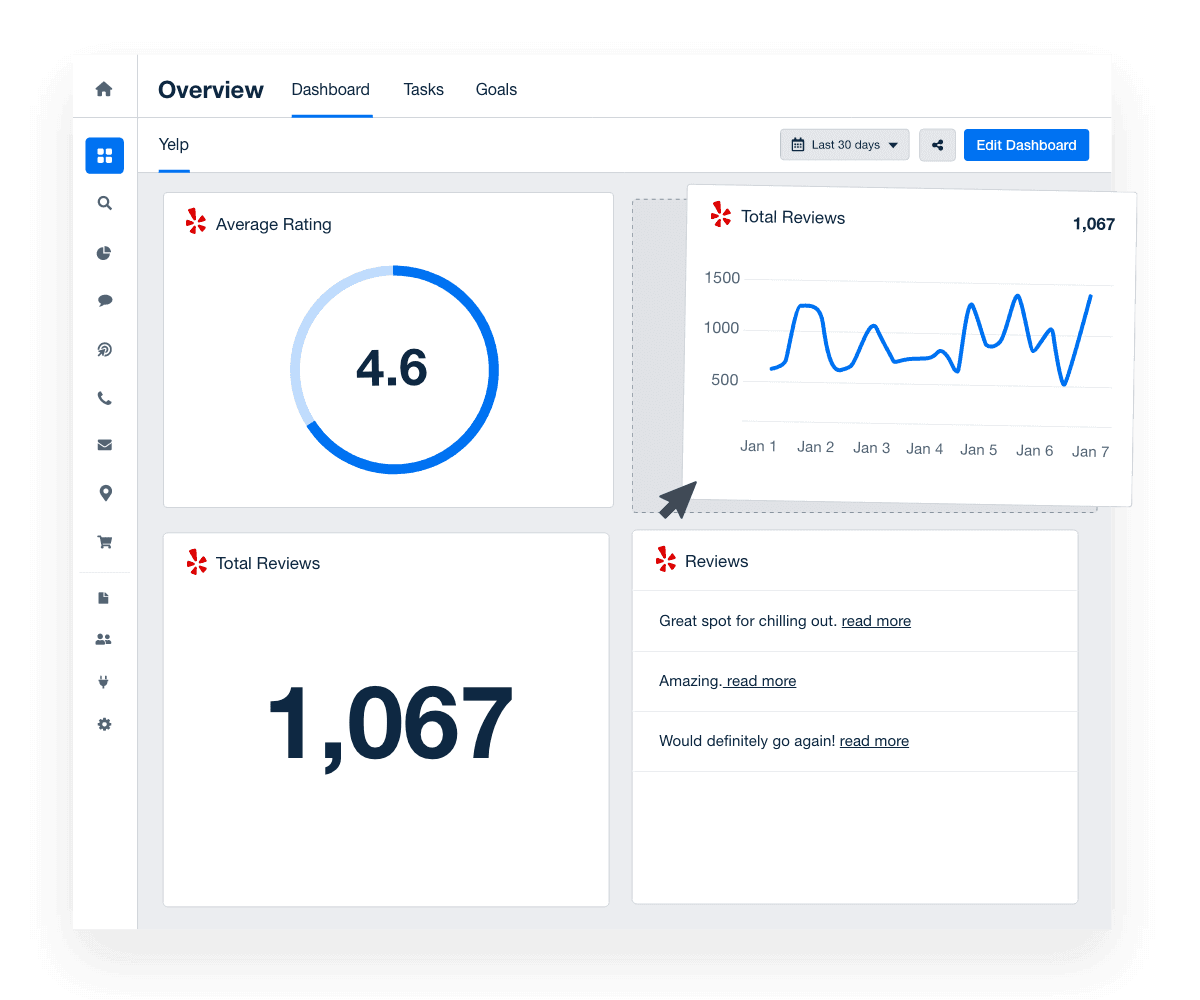
Task: Open the chat conversations icon in sidebar
Action: coord(104,300)
